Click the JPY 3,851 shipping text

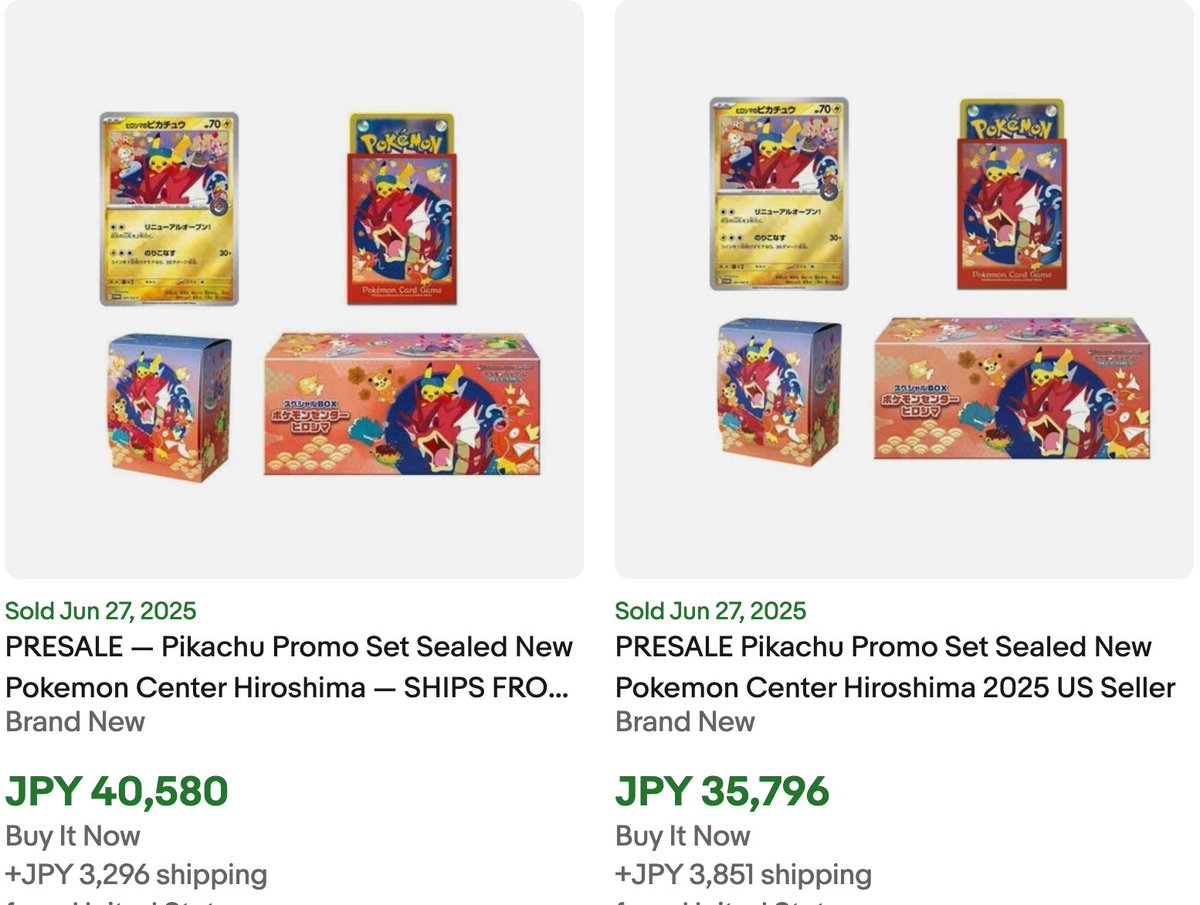point(748,874)
